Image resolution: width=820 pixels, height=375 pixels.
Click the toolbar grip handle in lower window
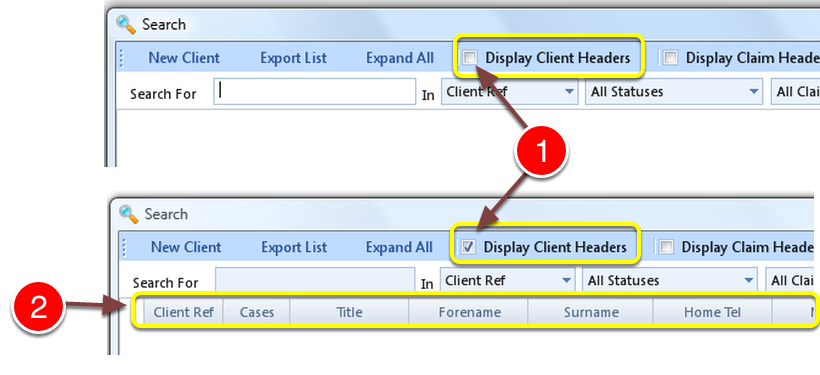coord(124,247)
